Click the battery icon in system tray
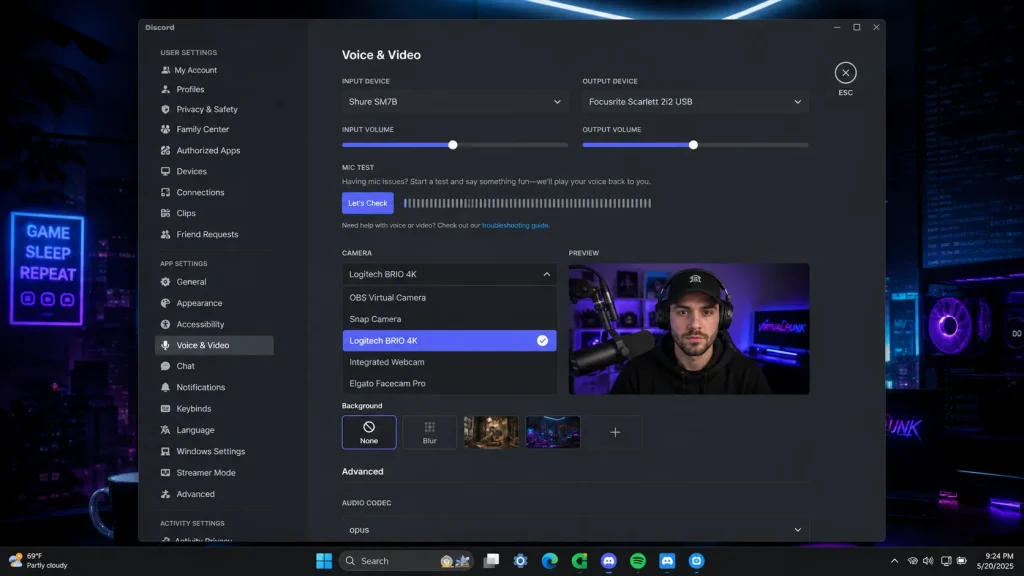 click(962, 561)
